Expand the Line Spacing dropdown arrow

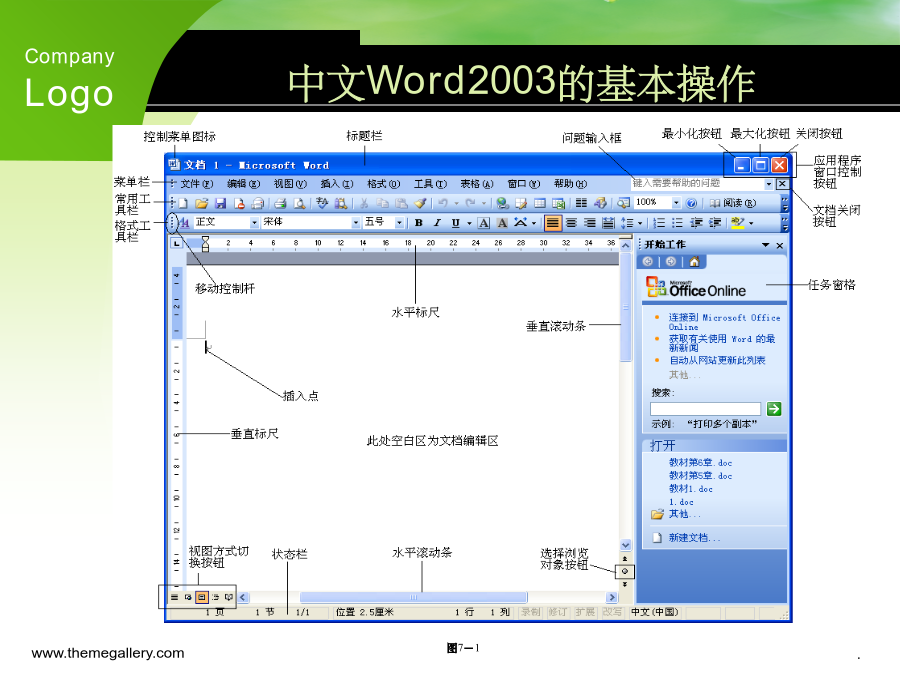(x=640, y=223)
